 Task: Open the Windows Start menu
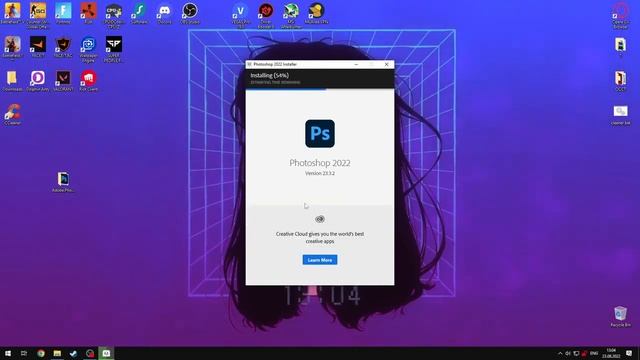point(8,353)
